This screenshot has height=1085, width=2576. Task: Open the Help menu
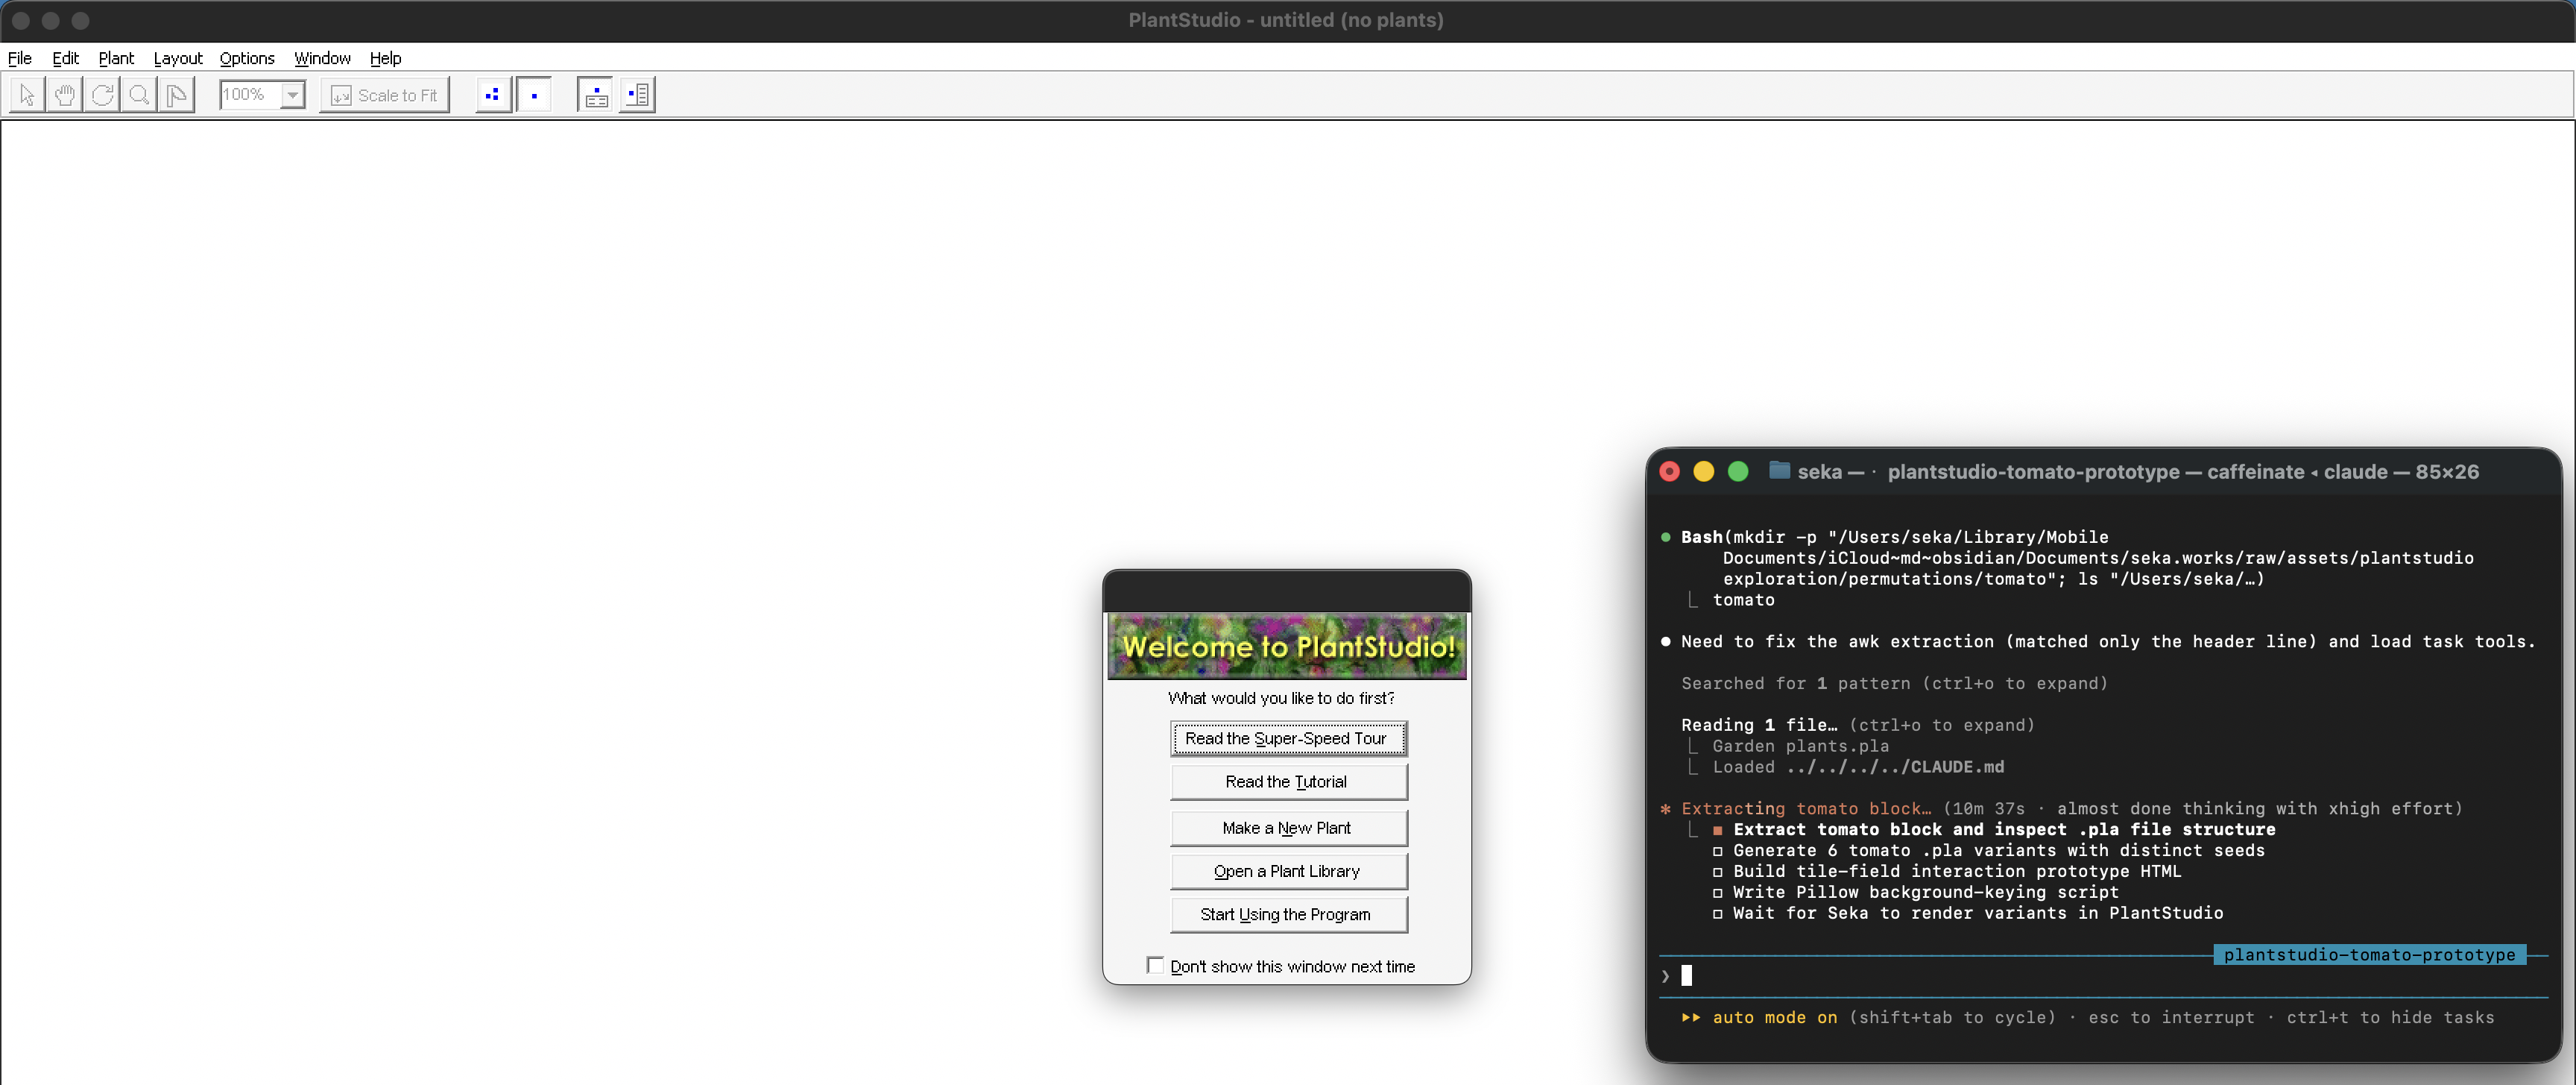click(x=385, y=58)
